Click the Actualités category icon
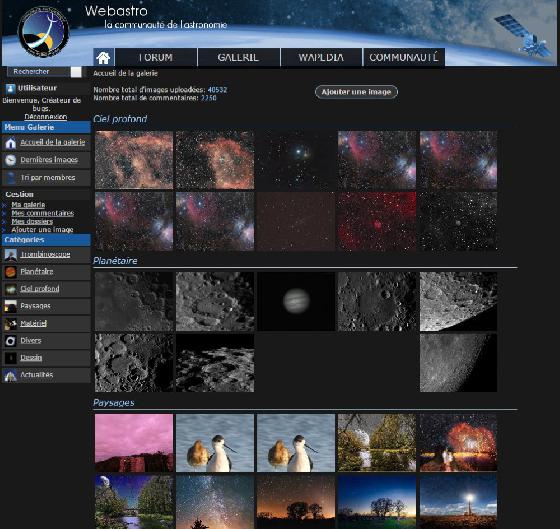560x529 pixels. (10, 375)
